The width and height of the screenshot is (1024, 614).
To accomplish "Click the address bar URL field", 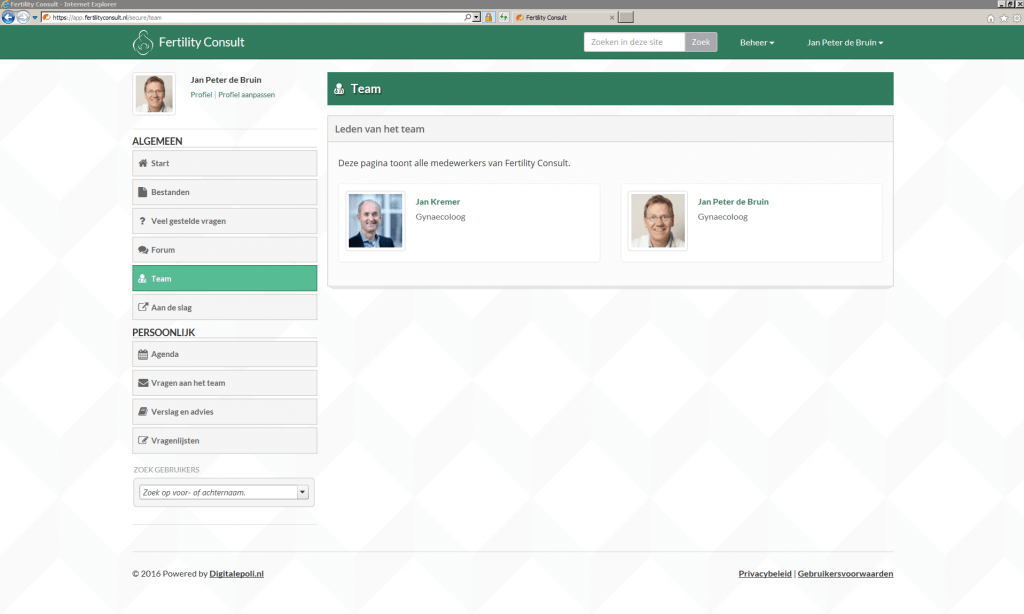I will pyautogui.click(x=255, y=18).
